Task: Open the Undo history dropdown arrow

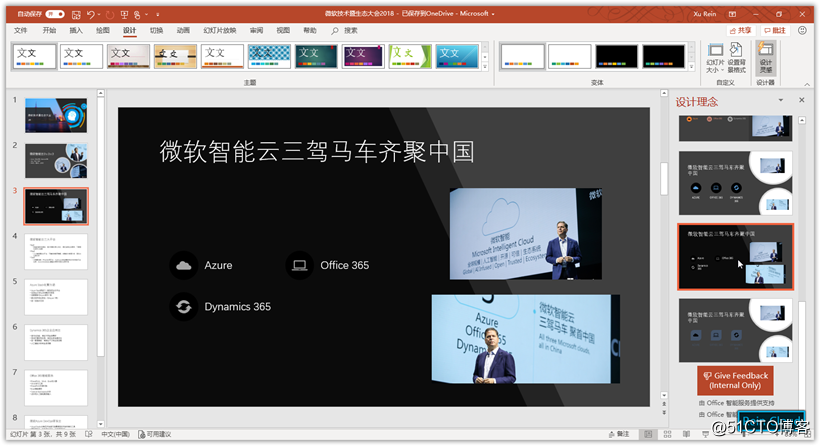Action: coord(99,15)
